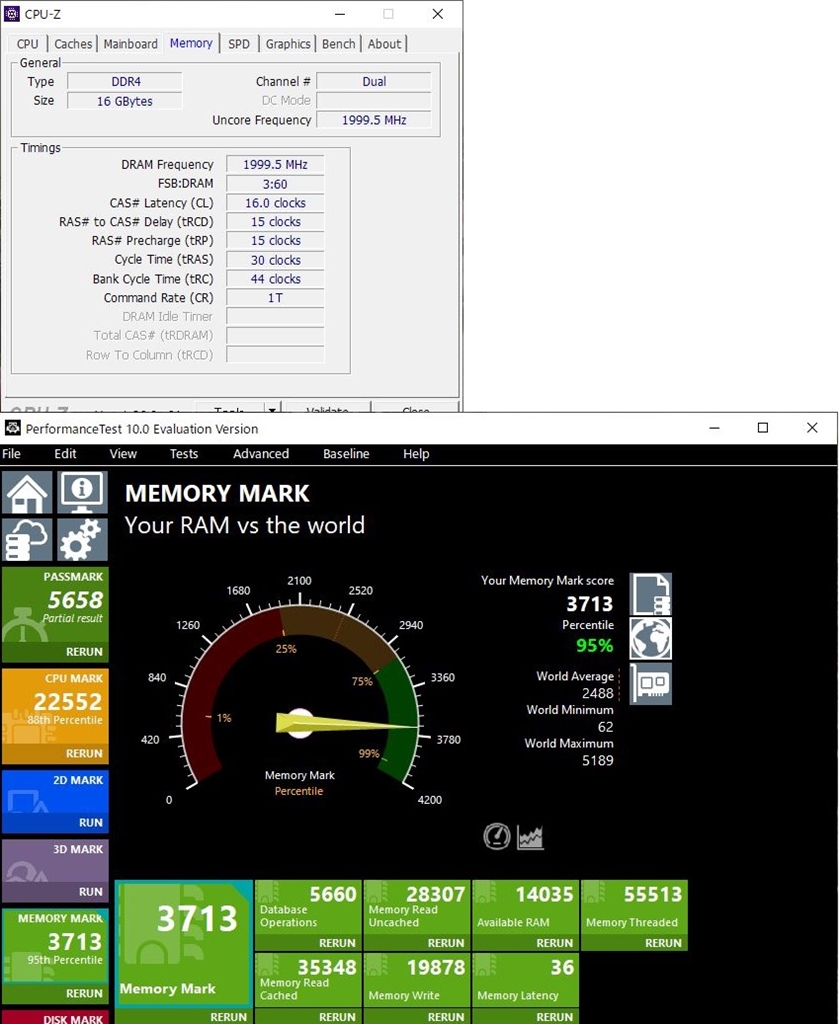This screenshot has width=839, height=1024.
Task: Rerun the Memory Mark sidebar test
Action: tap(84, 993)
